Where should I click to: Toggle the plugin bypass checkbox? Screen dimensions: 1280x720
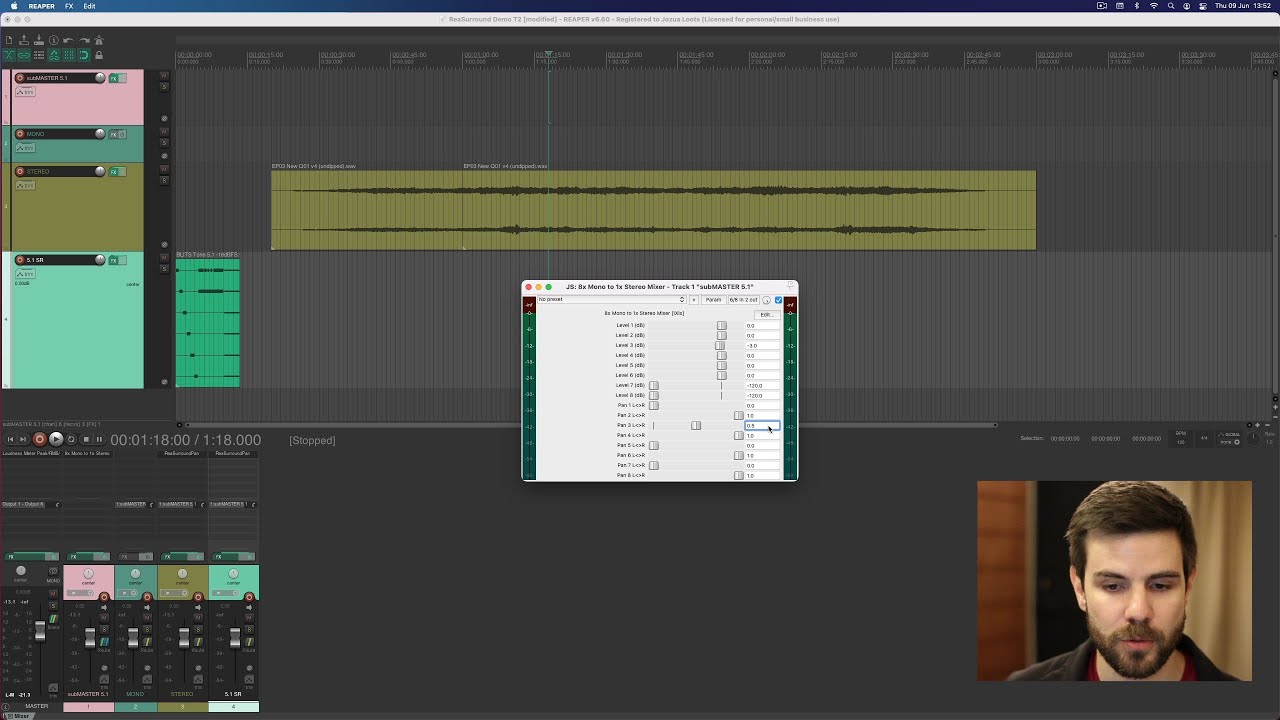[778, 300]
